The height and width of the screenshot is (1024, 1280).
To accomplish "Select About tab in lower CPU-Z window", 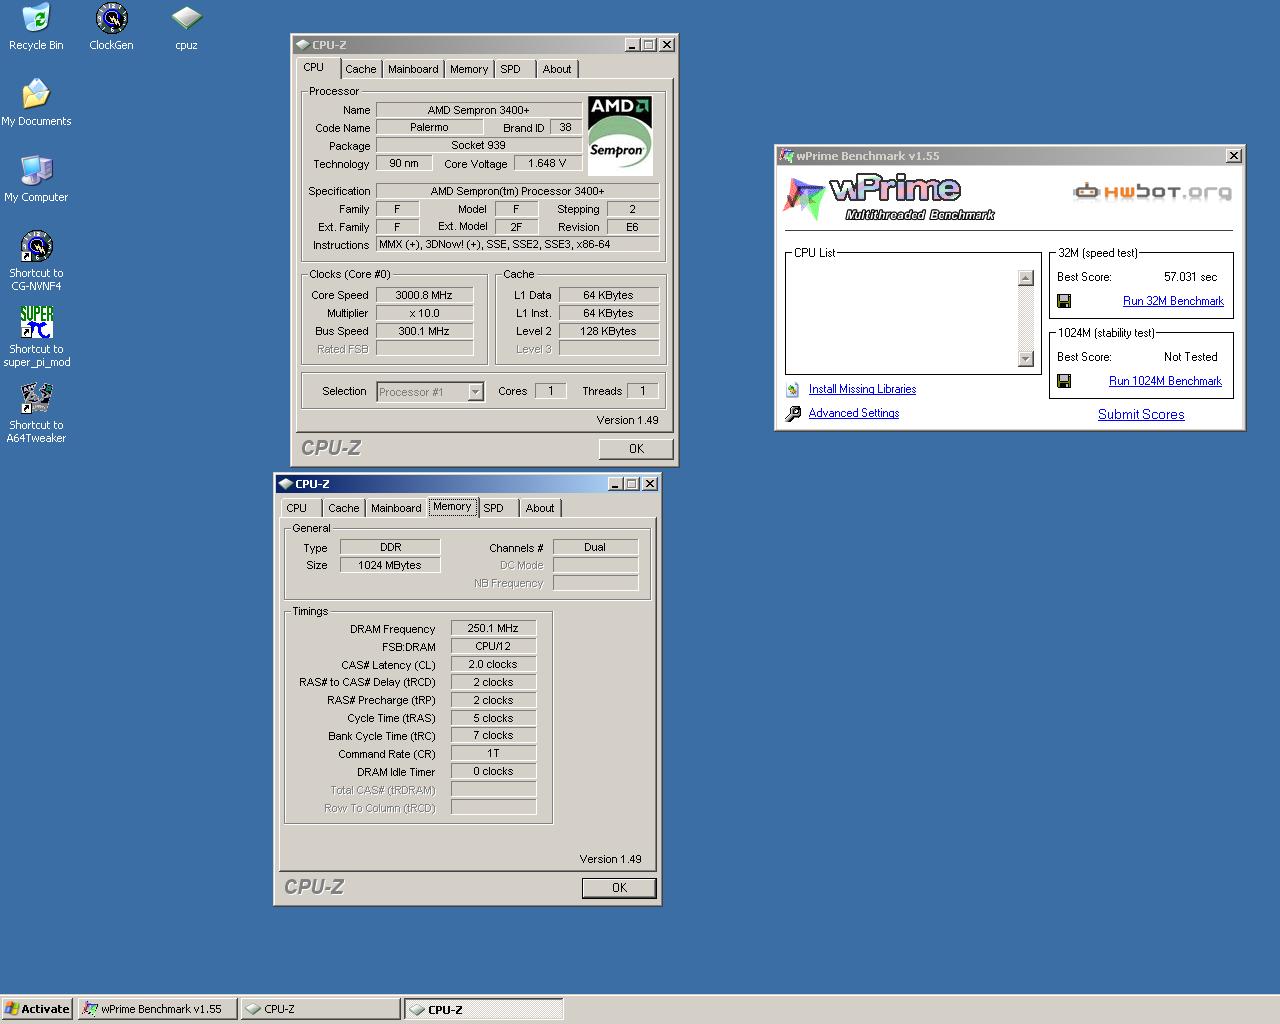I will 540,508.
